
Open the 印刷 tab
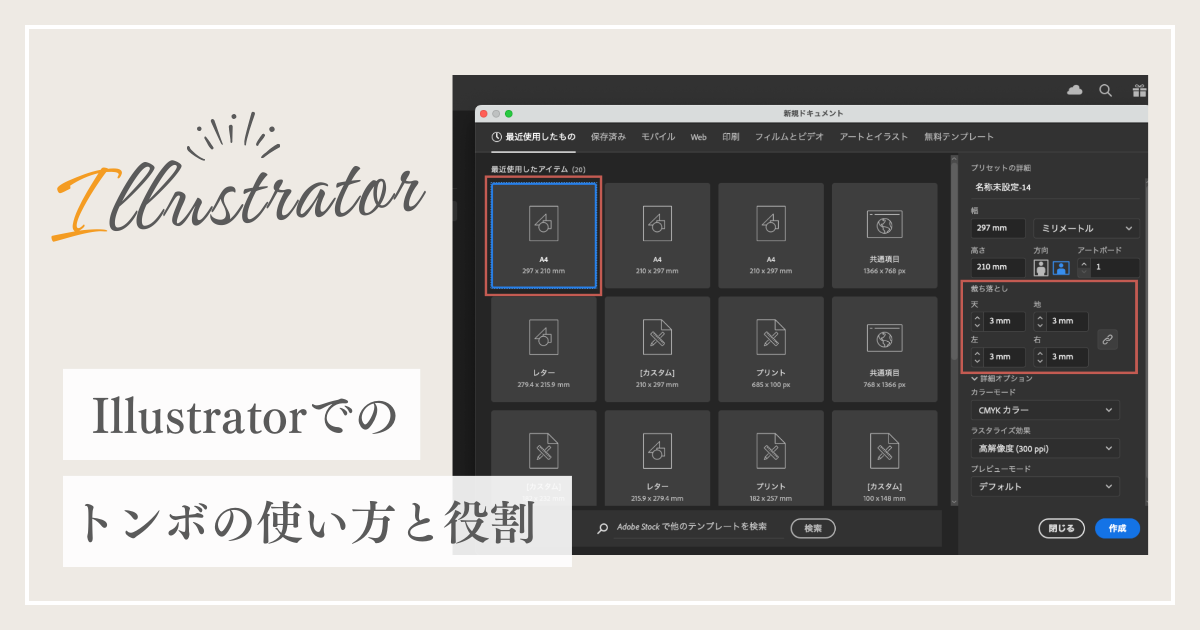coord(731,137)
